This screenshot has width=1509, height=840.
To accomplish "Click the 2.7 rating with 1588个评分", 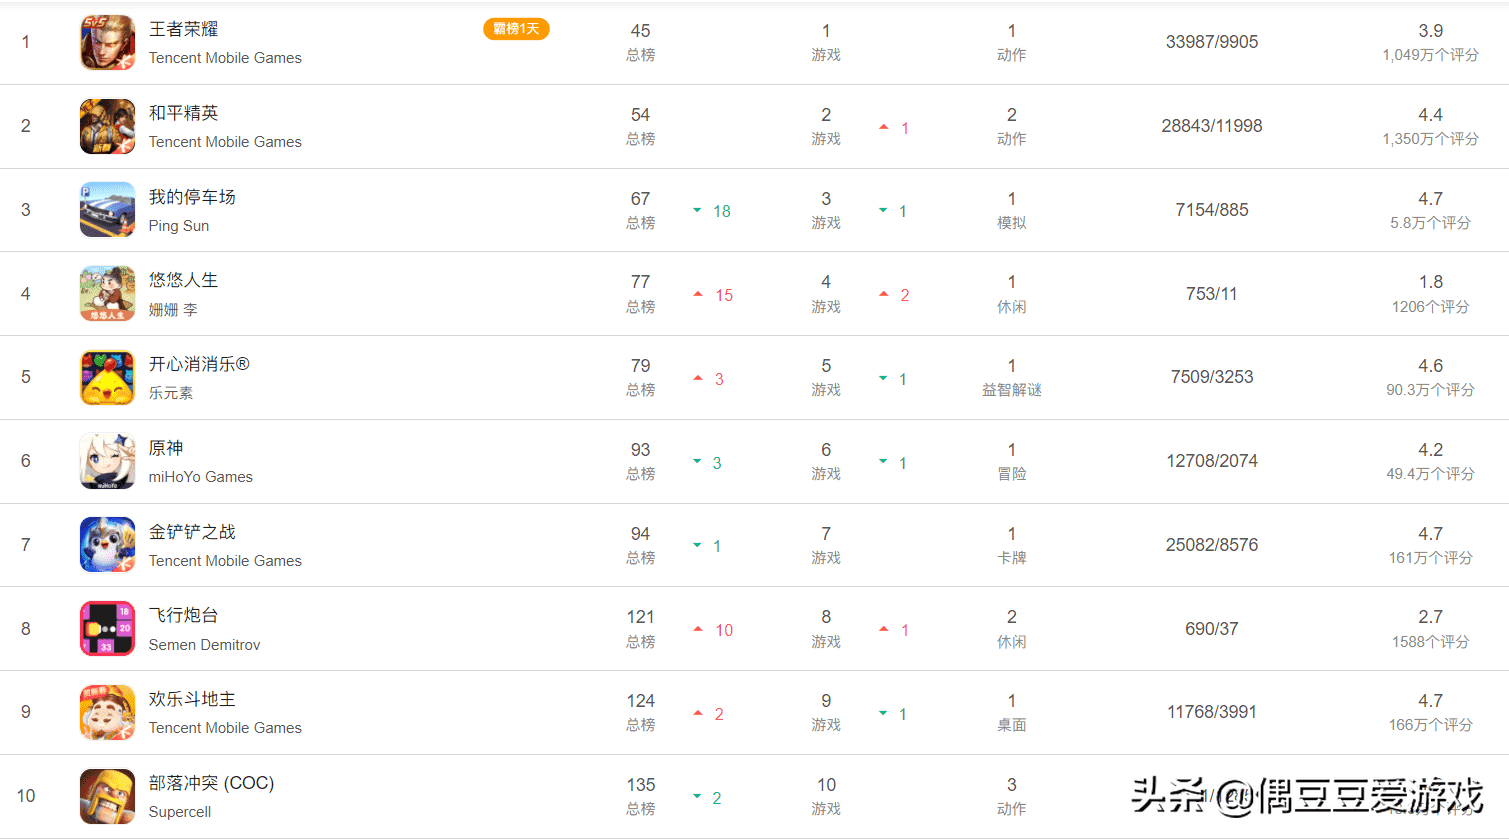I will (x=1431, y=628).
